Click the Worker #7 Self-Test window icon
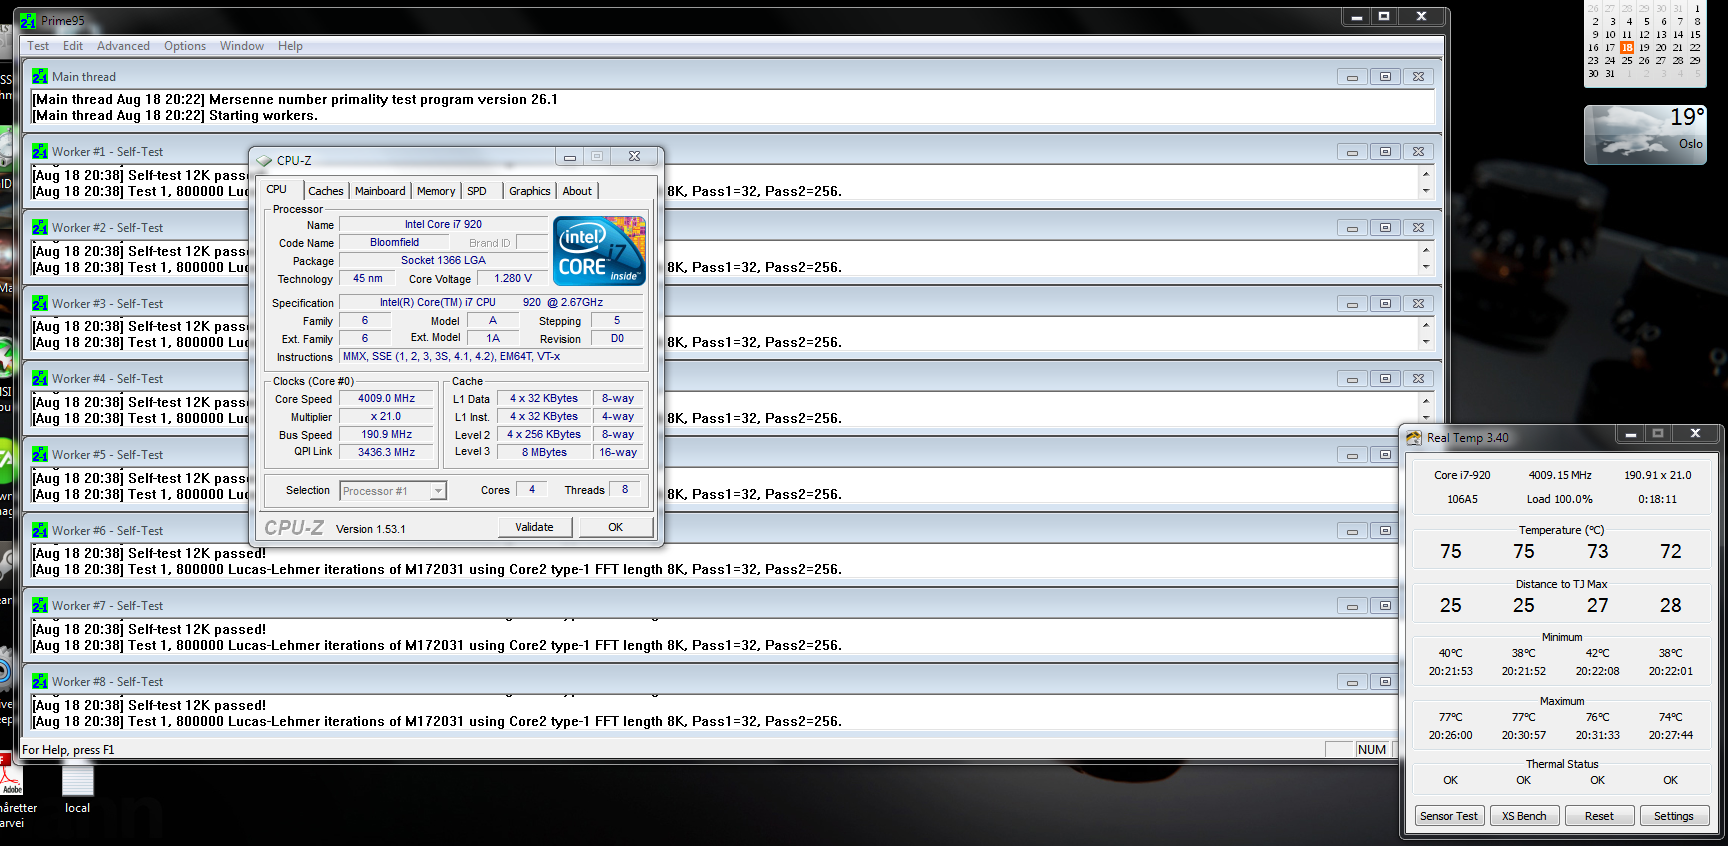The height and width of the screenshot is (846, 1728). [x=39, y=605]
